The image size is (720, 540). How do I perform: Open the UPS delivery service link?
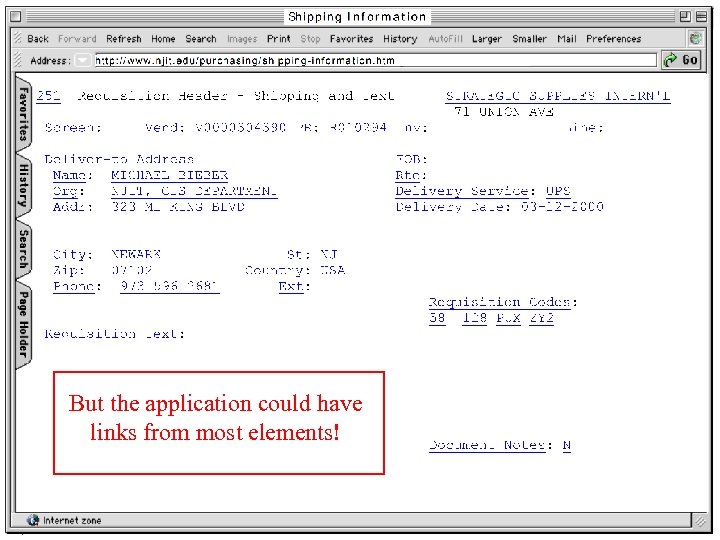558,191
